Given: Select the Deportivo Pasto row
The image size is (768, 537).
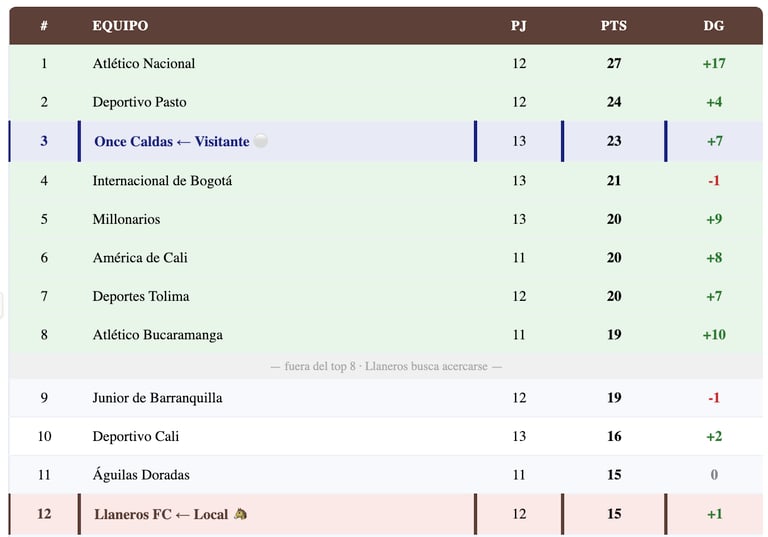Looking at the screenshot, I should coord(139,102).
